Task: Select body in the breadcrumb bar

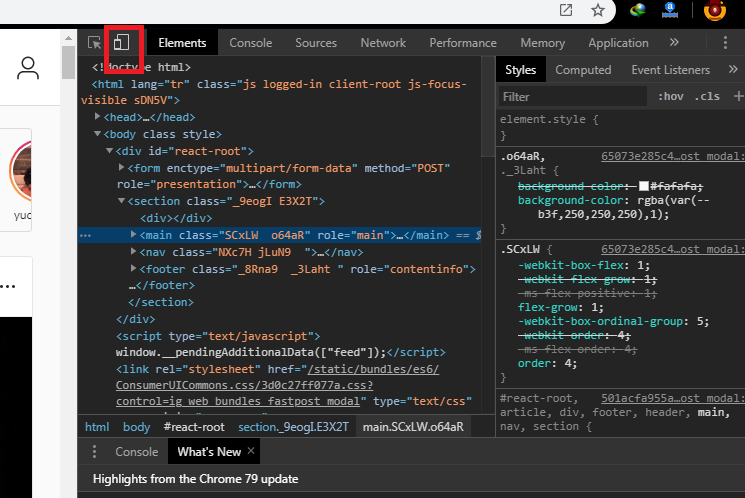Action: click(x=136, y=427)
